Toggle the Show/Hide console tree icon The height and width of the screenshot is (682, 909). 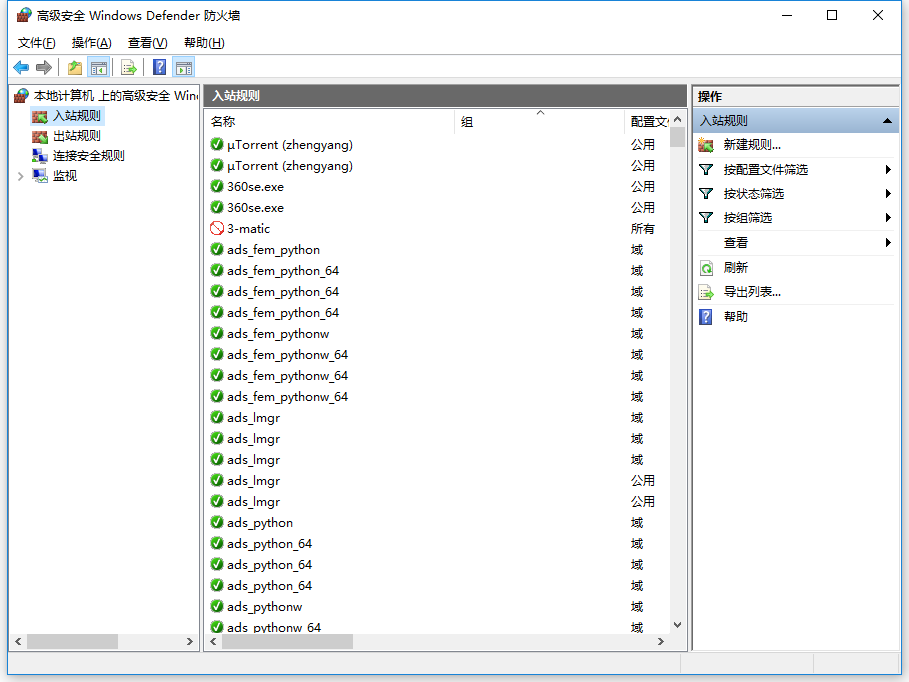99,68
